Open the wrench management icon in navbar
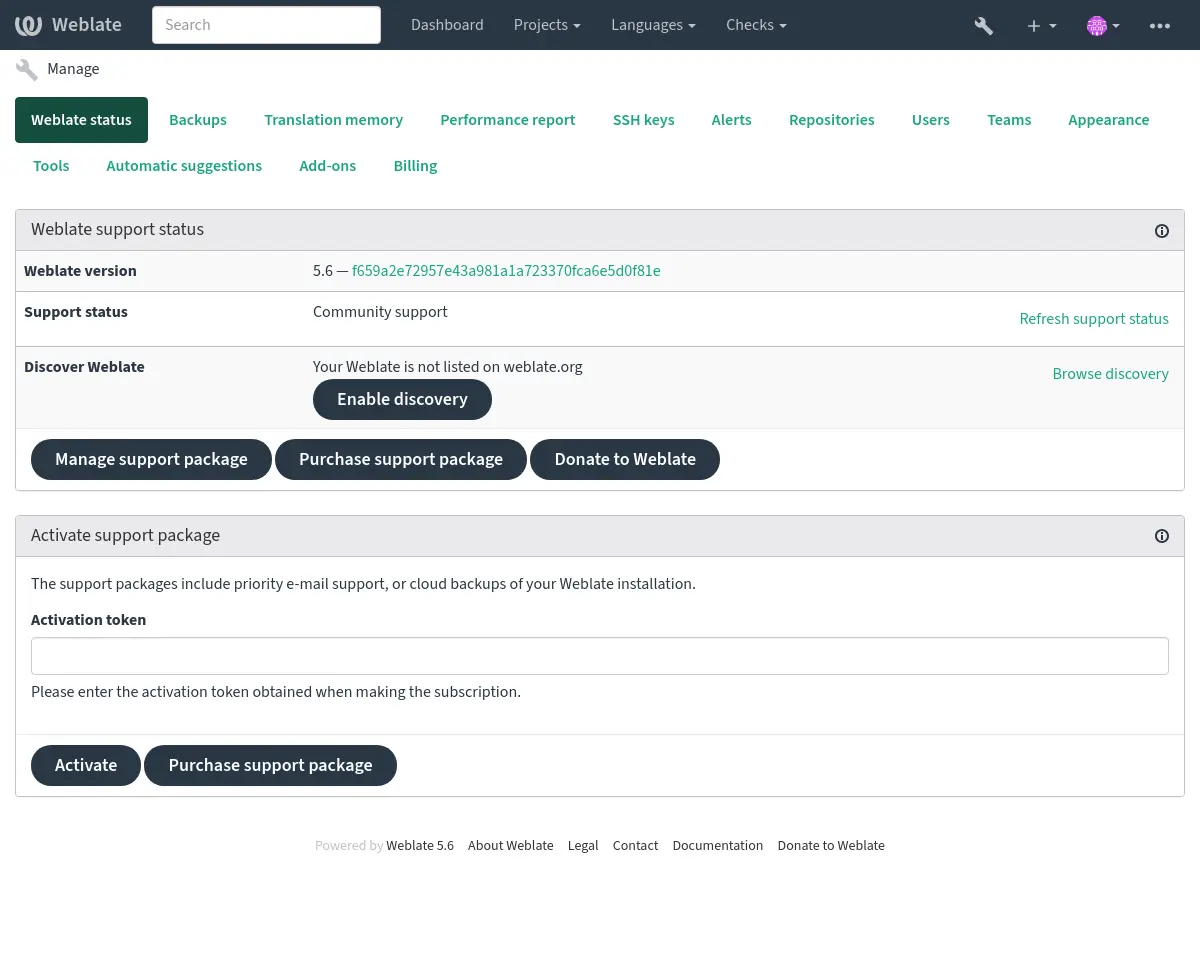The height and width of the screenshot is (957, 1200). 984,26
